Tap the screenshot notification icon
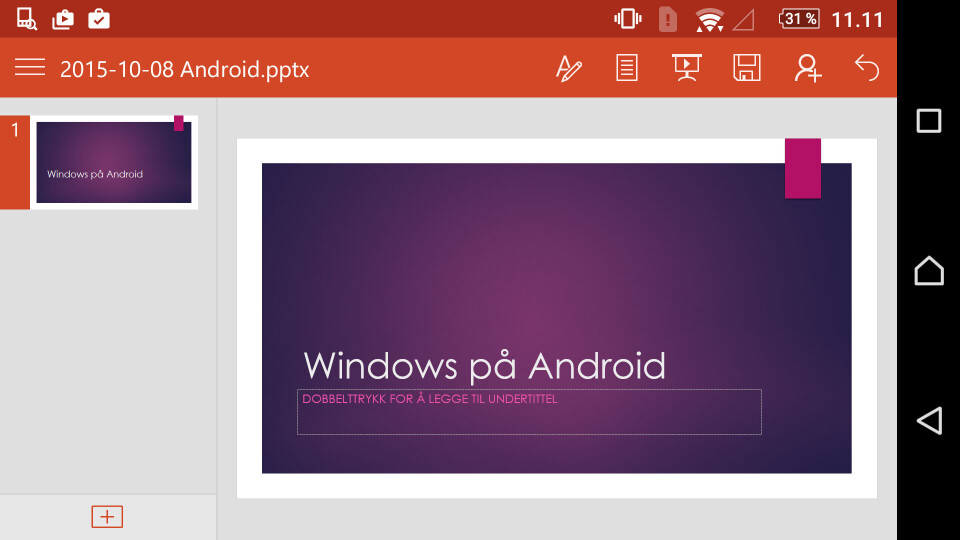 pyautogui.click(x=26, y=19)
